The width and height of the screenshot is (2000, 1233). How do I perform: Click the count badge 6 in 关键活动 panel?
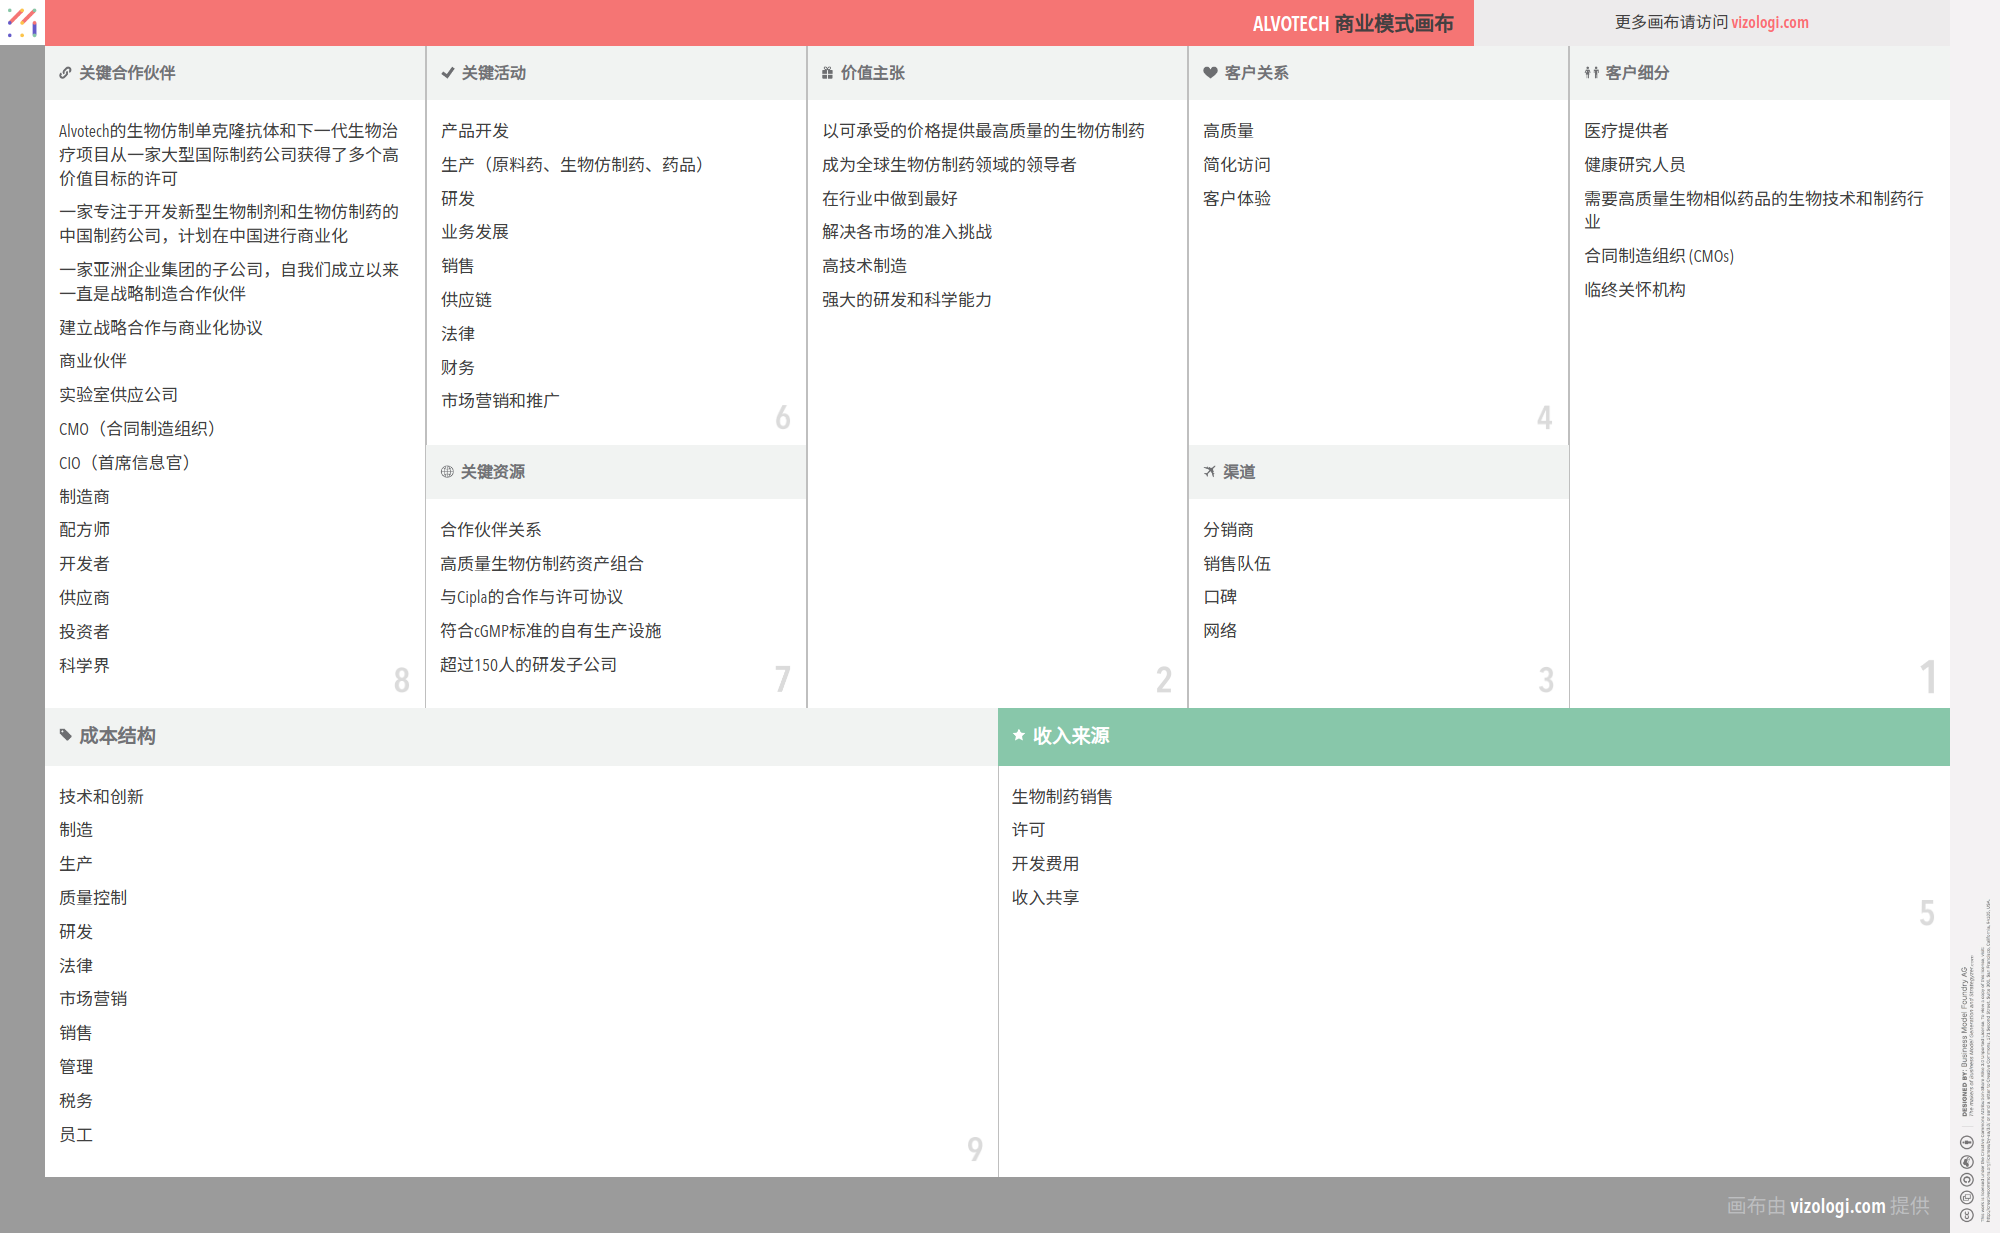click(783, 418)
